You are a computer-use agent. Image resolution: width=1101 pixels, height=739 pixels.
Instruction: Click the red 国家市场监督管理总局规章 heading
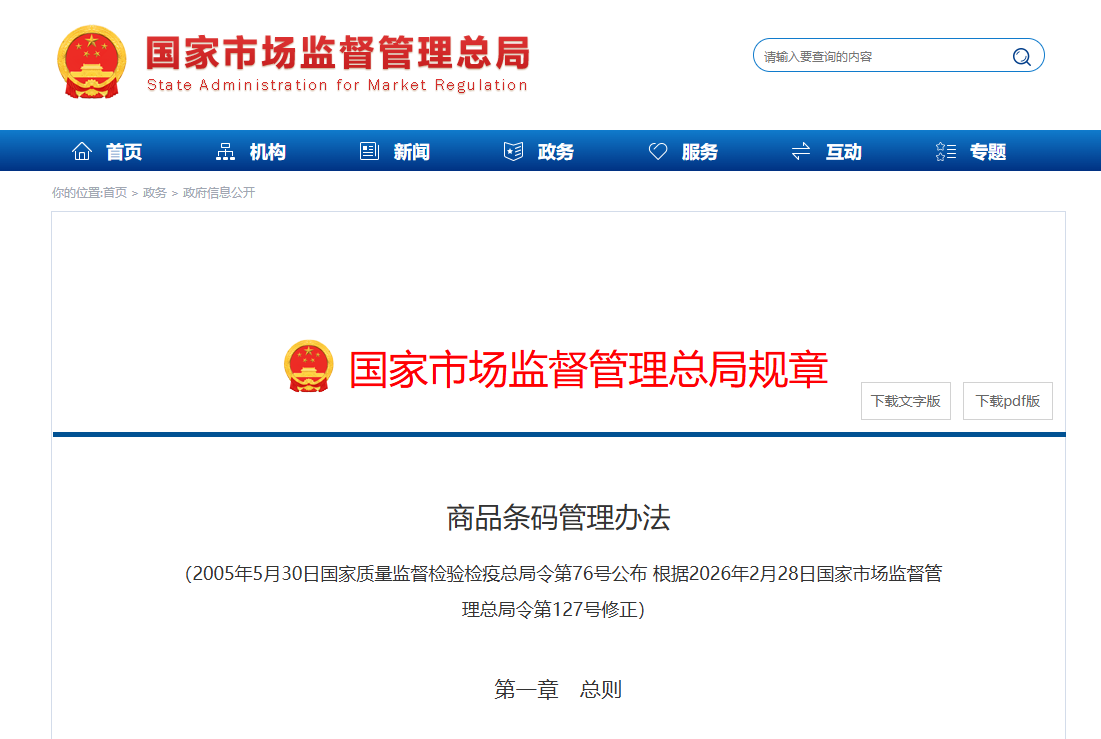pos(588,370)
